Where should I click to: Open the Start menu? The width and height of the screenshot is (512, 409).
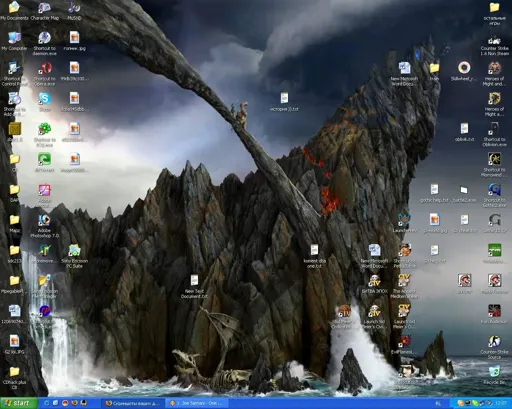18,403
